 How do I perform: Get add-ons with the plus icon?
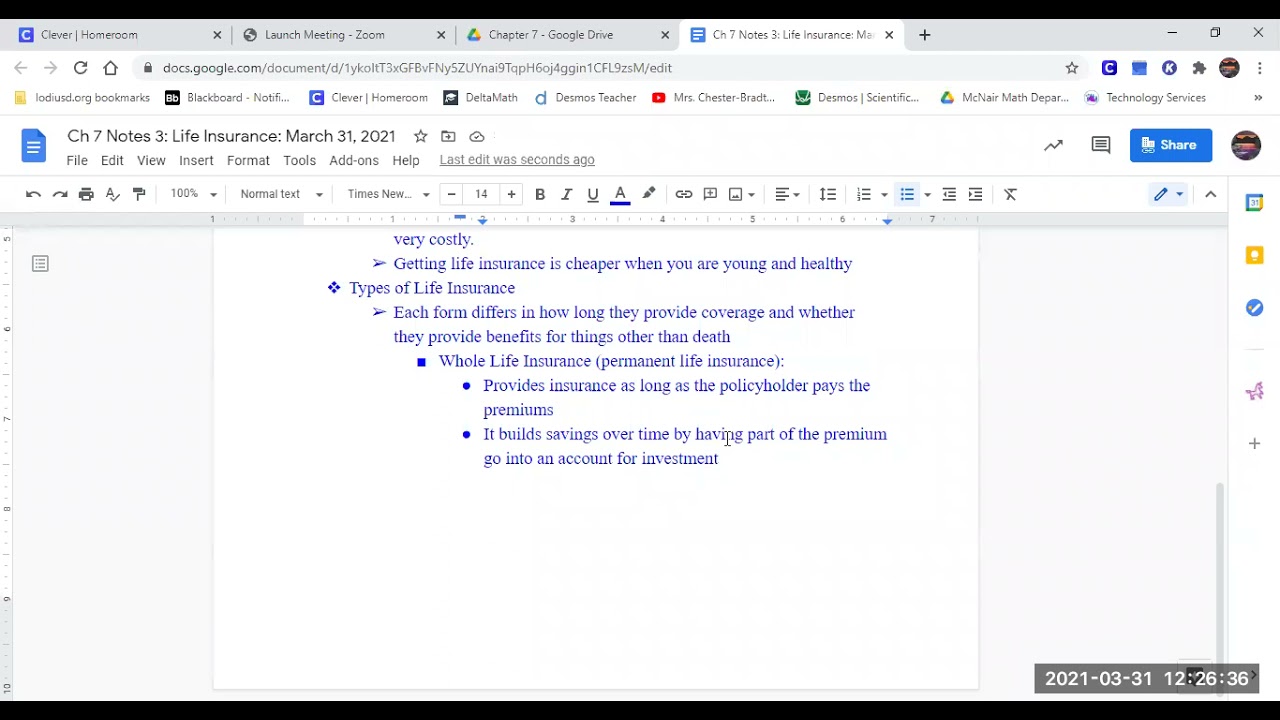point(1254,443)
